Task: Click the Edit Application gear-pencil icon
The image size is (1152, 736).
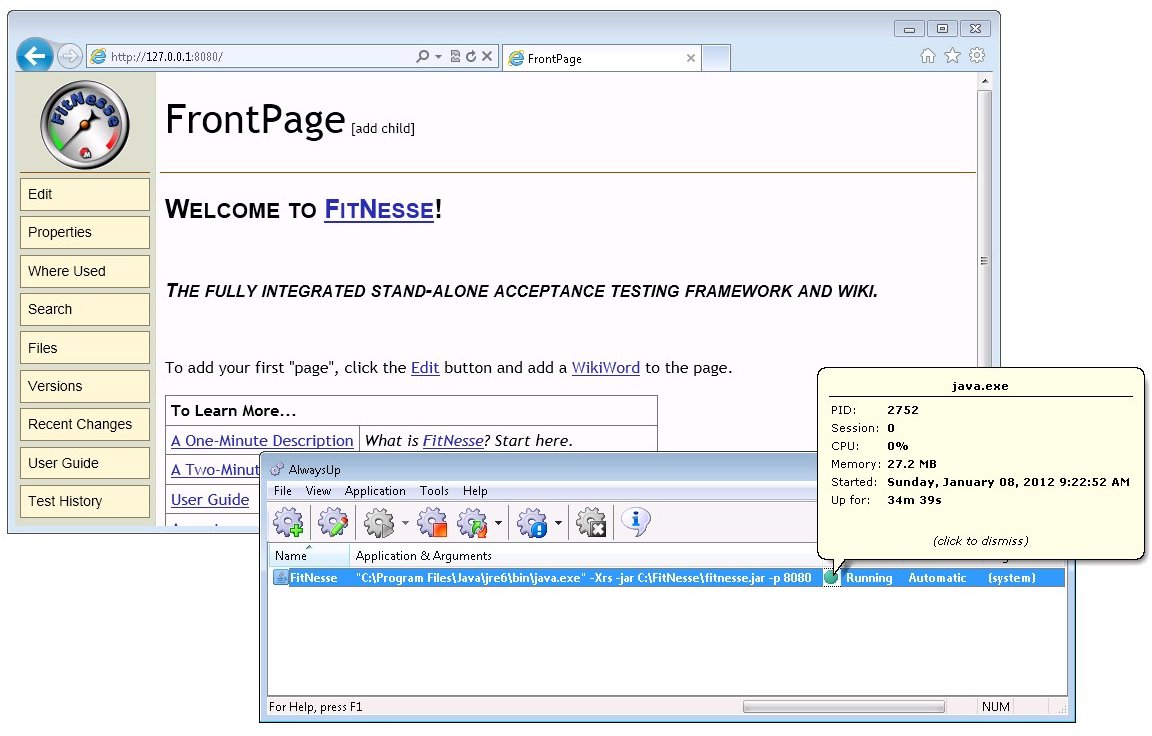Action: point(333,522)
